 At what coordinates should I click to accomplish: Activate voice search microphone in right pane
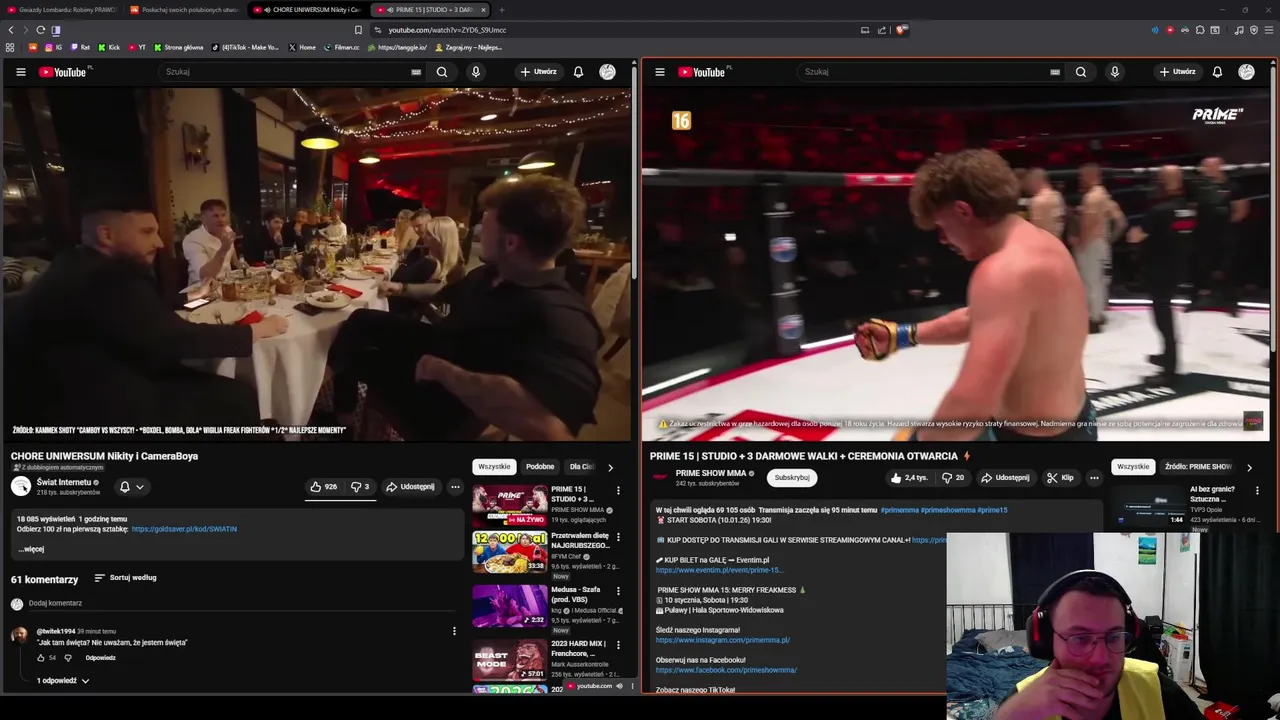(1115, 72)
